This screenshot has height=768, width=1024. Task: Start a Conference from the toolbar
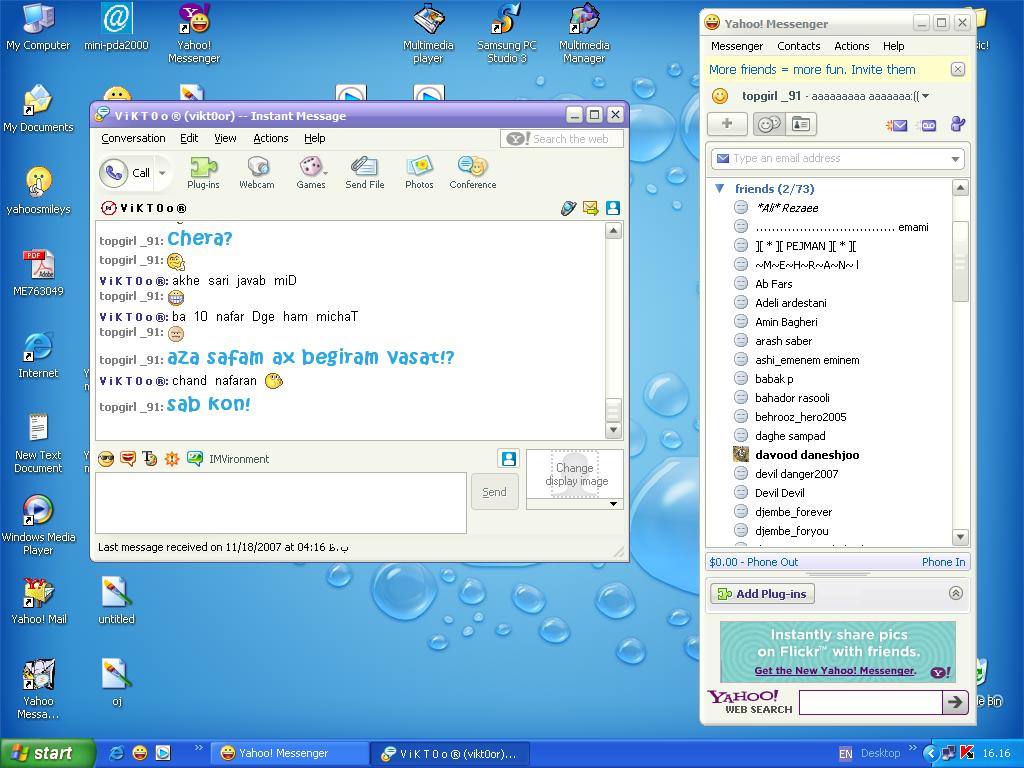(473, 172)
